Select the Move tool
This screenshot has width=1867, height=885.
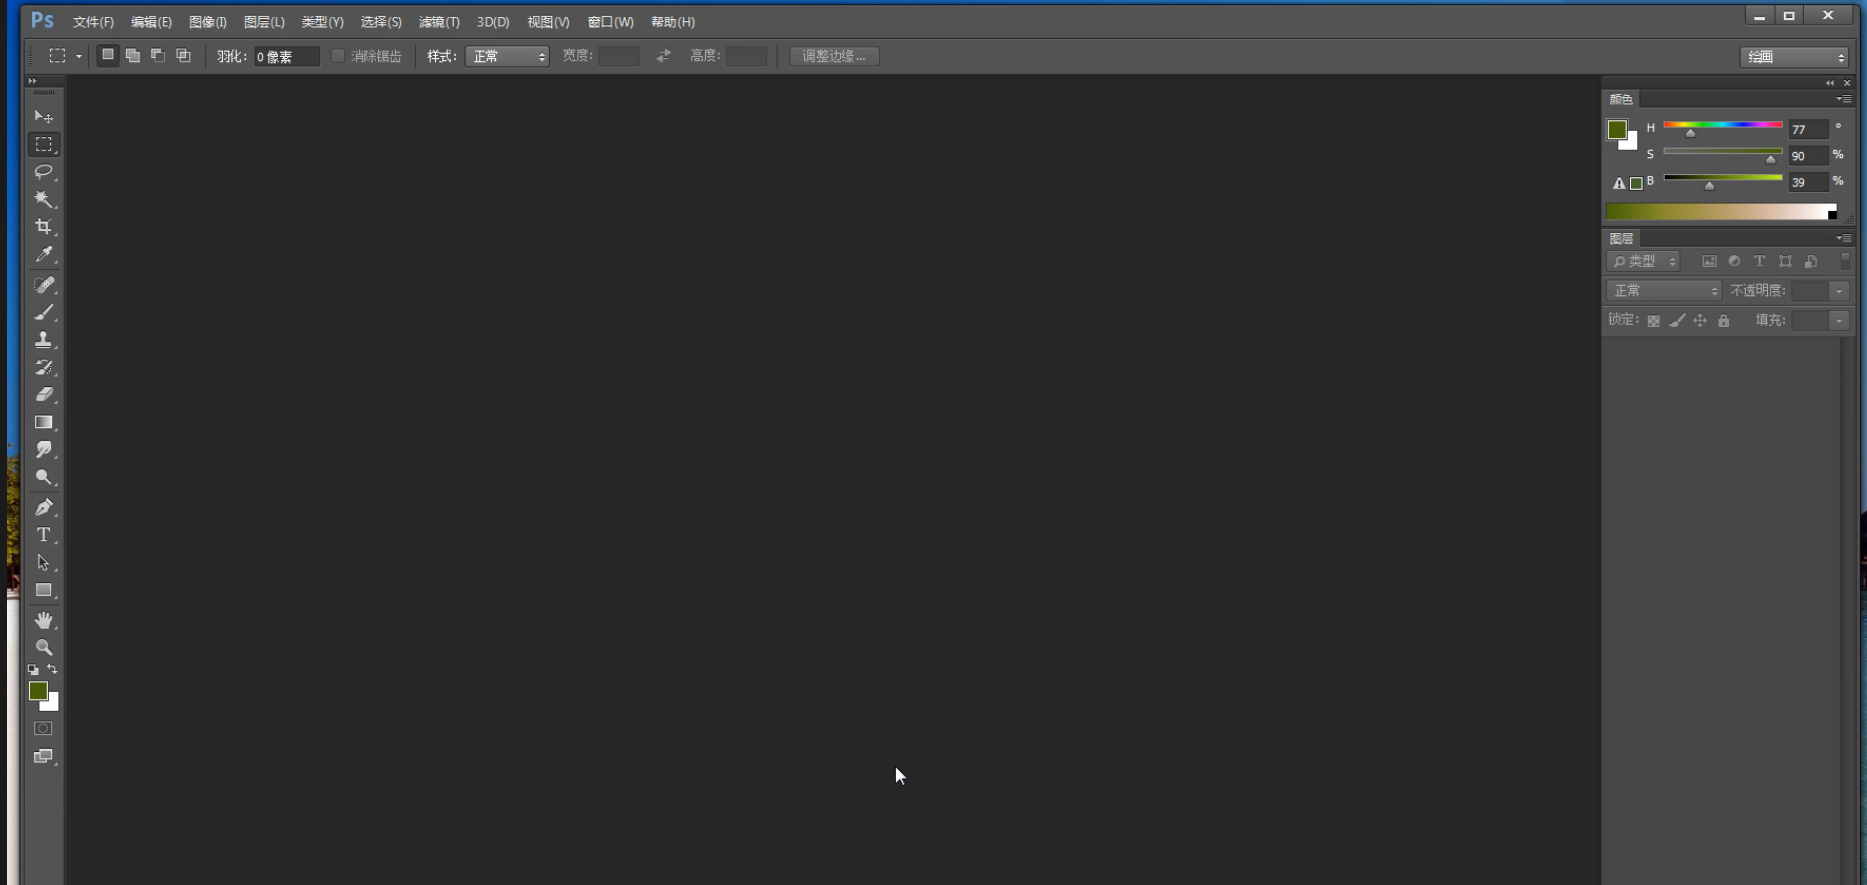click(x=43, y=117)
